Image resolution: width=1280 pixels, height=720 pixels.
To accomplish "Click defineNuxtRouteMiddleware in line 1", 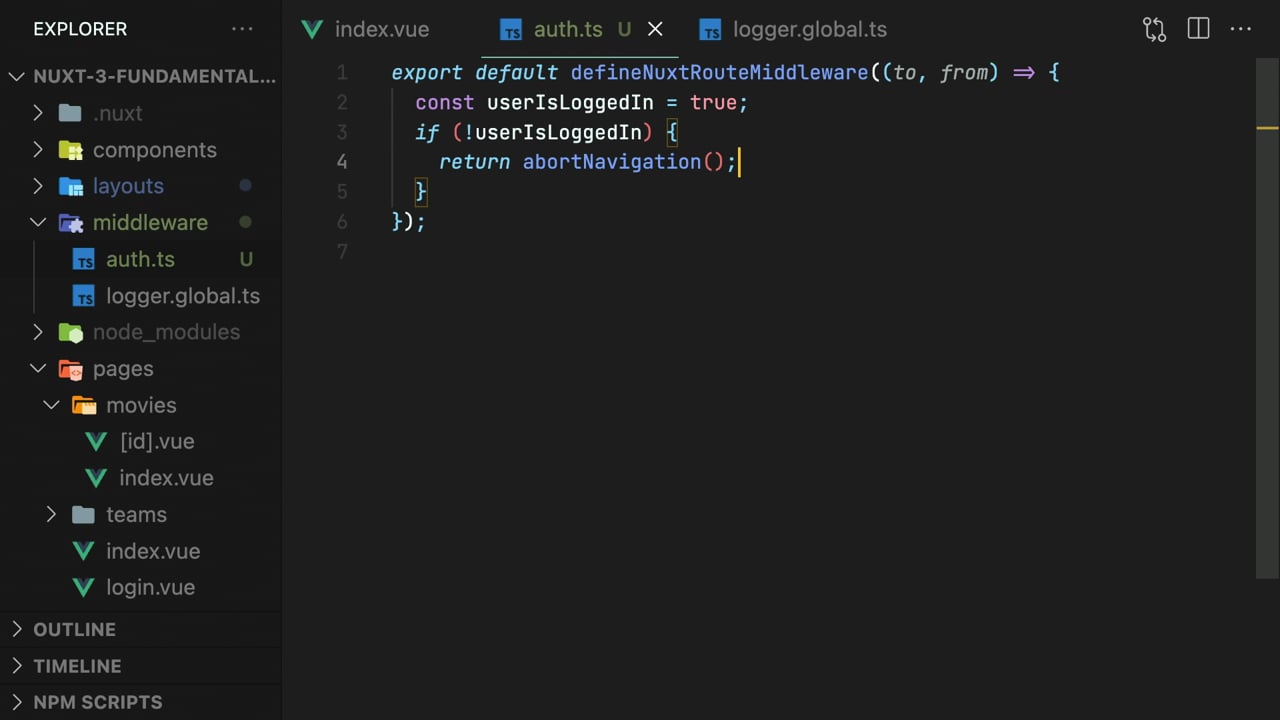I will (x=719, y=72).
